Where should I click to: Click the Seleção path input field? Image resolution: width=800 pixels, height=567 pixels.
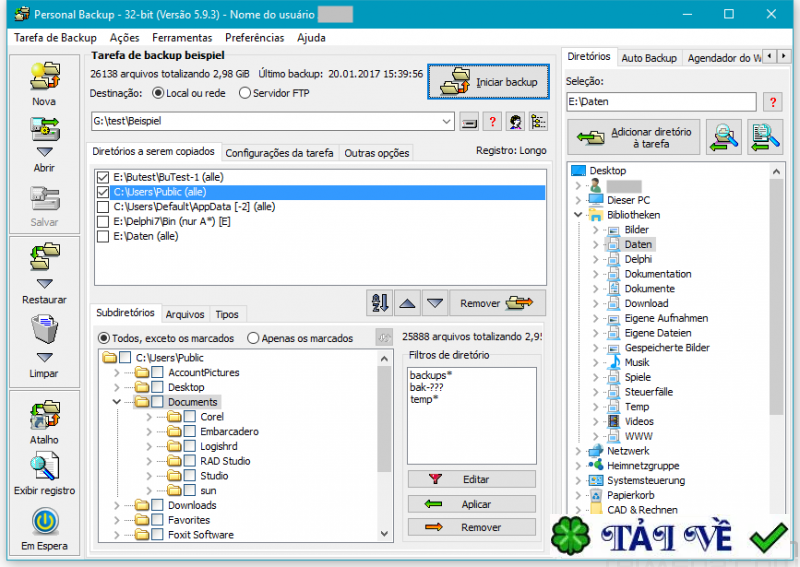point(661,102)
